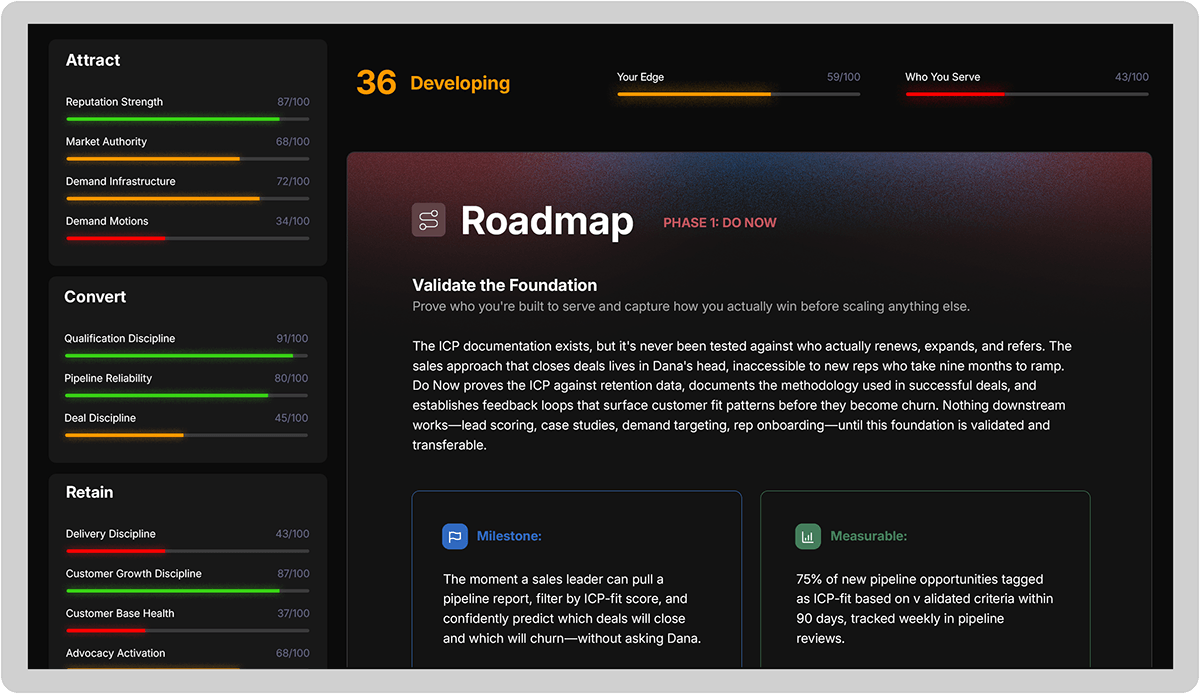Screen dimensions: 1200x694
Task: Click the Delivery Discipline label
Action: click(x=111, y=534)
